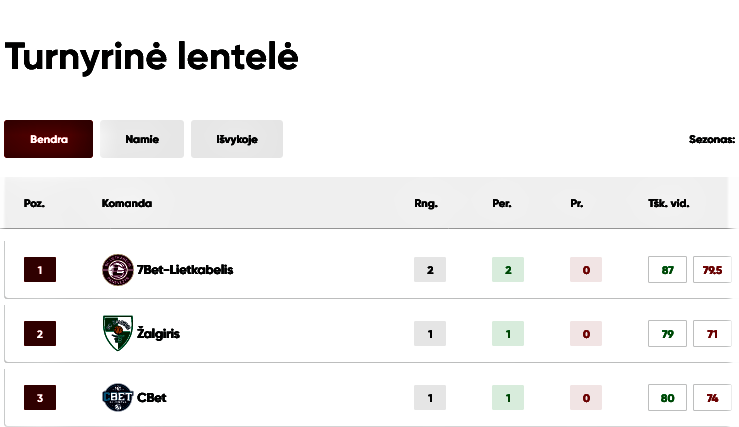Switch to the Išvykoje tab
Viewport: 739px width, 427px height.
pos(237,139)
